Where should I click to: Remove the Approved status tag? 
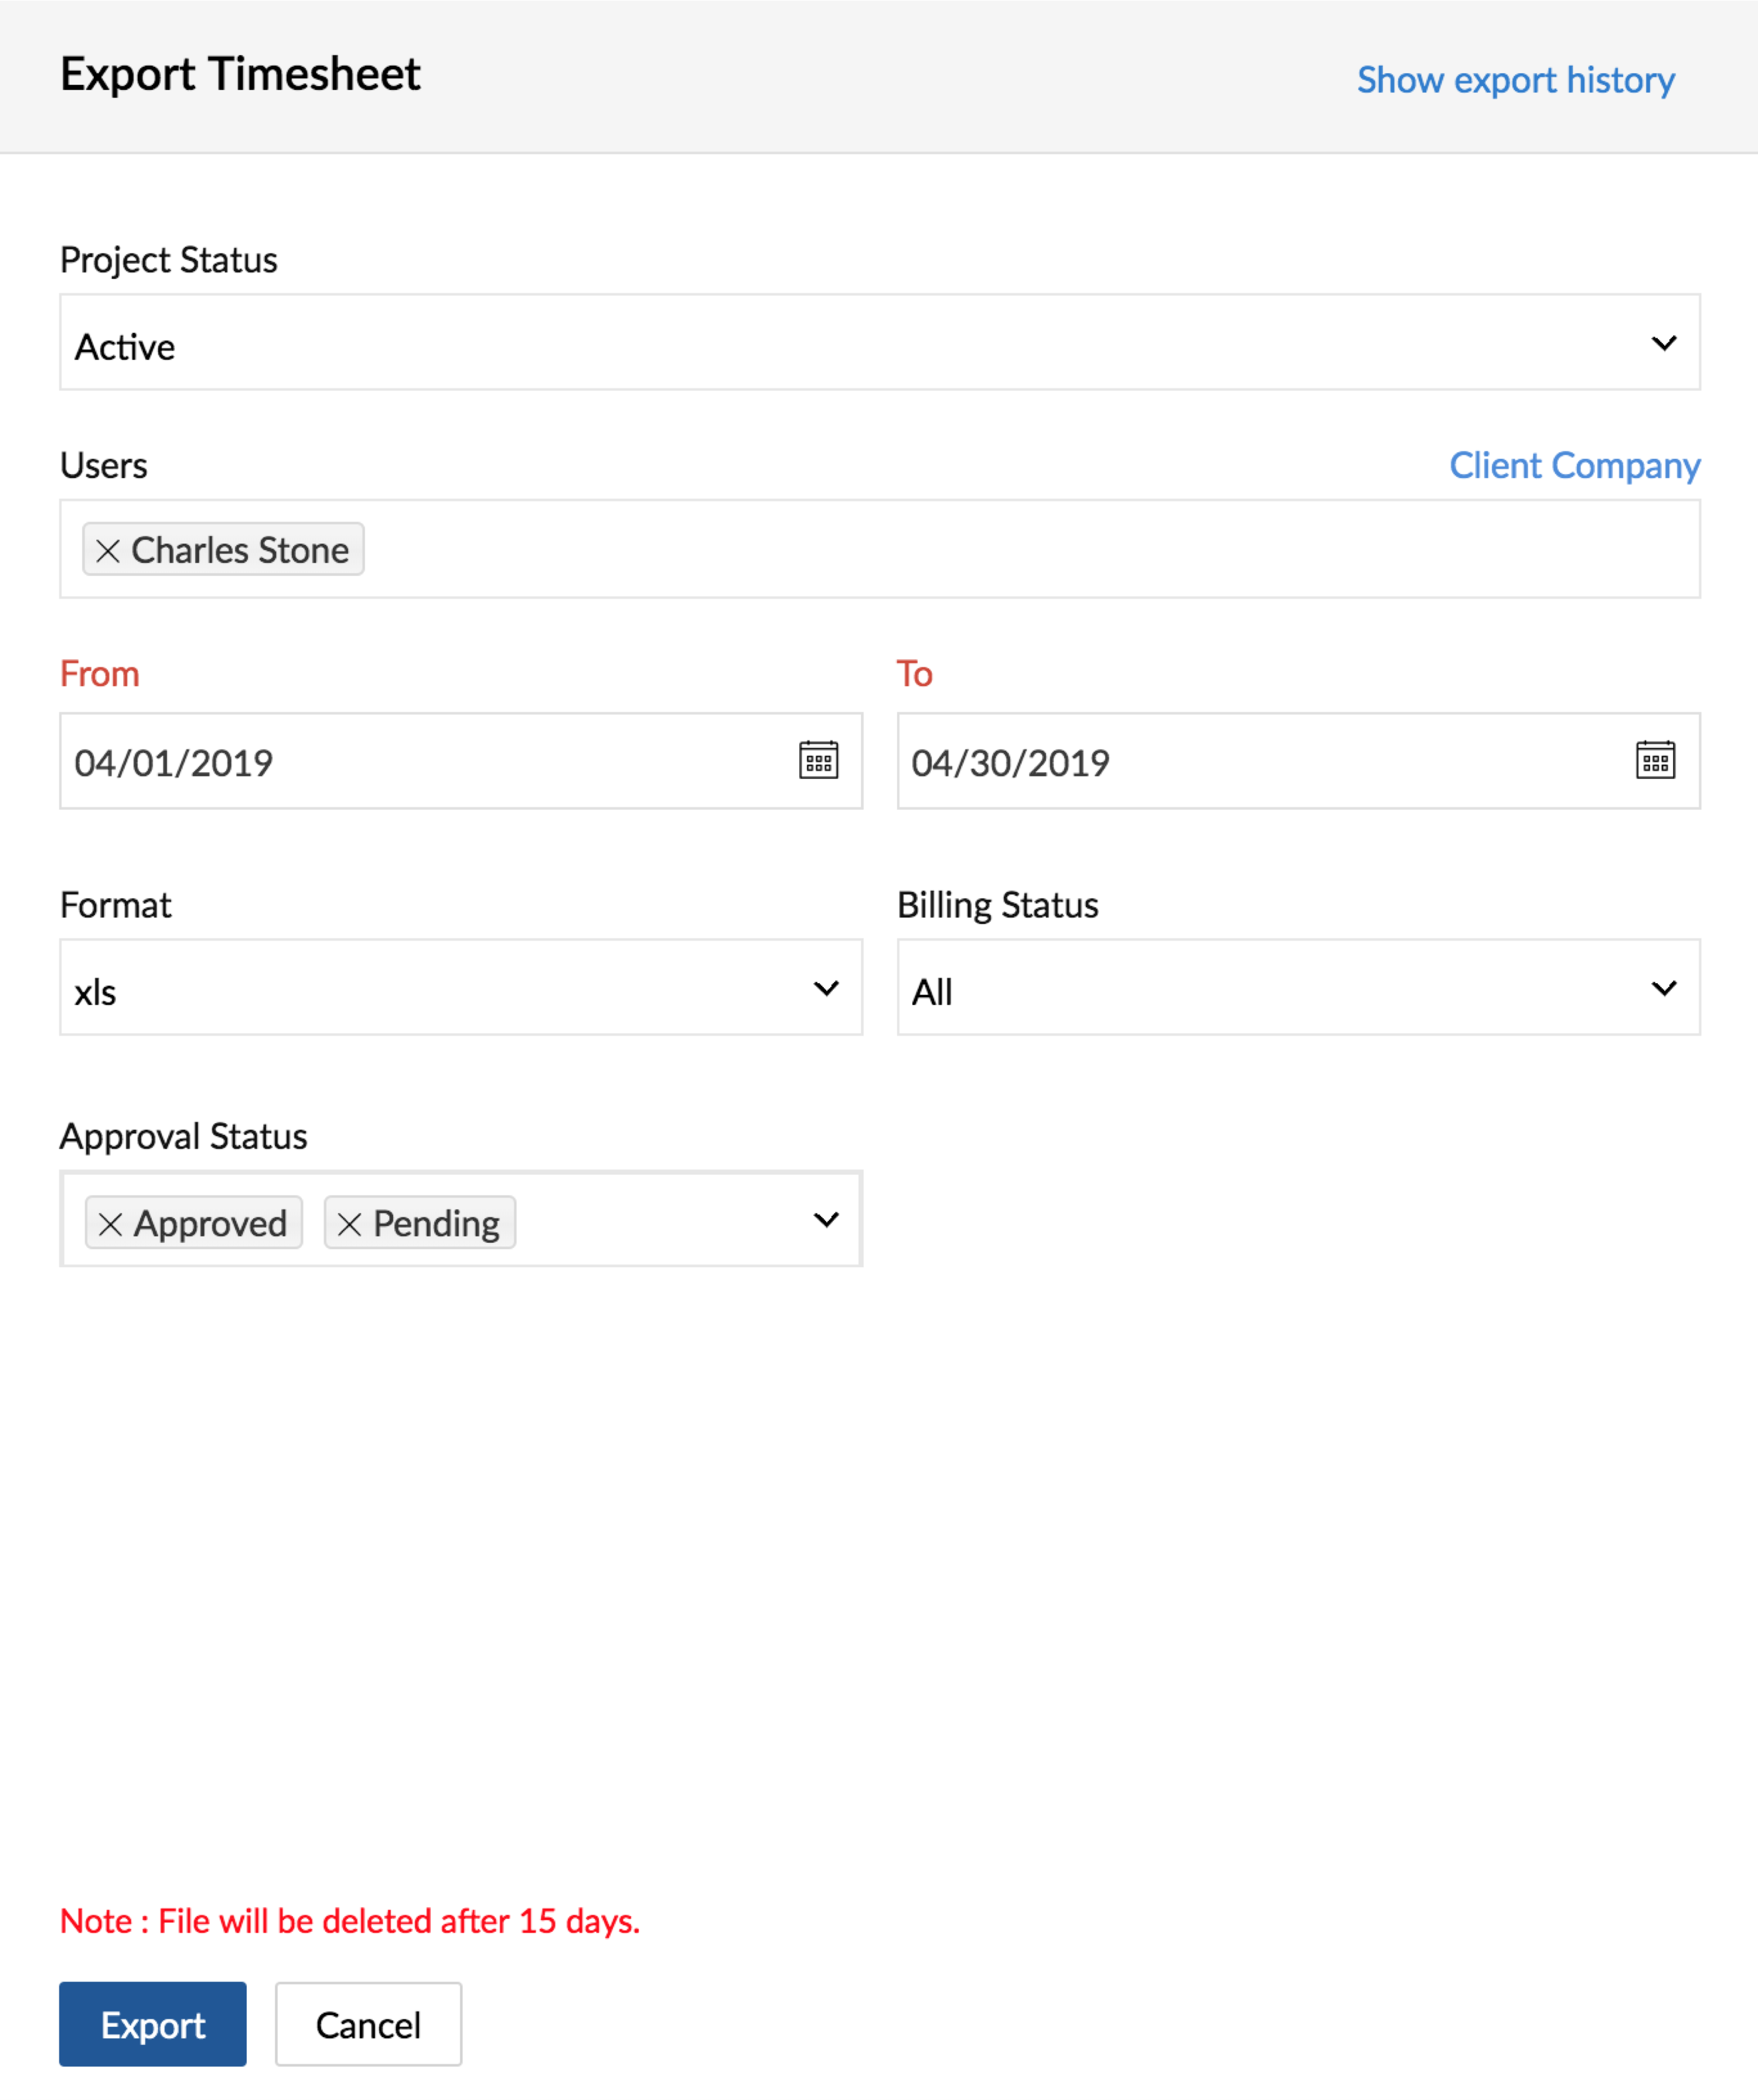tap(111, 1224)
